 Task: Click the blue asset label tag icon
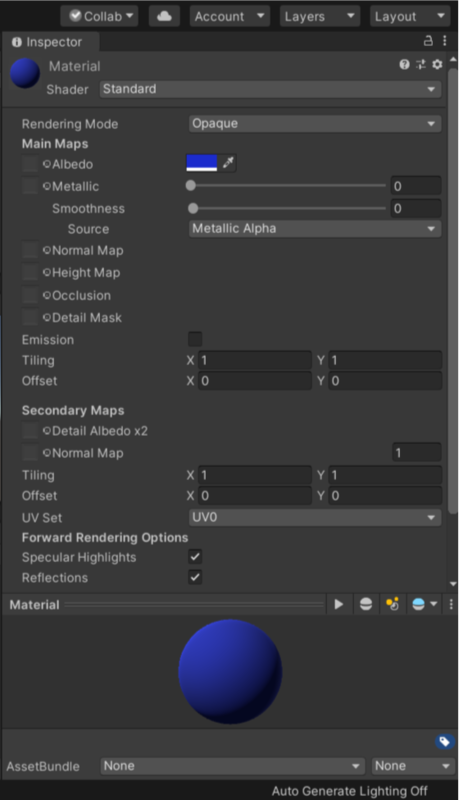(x=444, y=741)
